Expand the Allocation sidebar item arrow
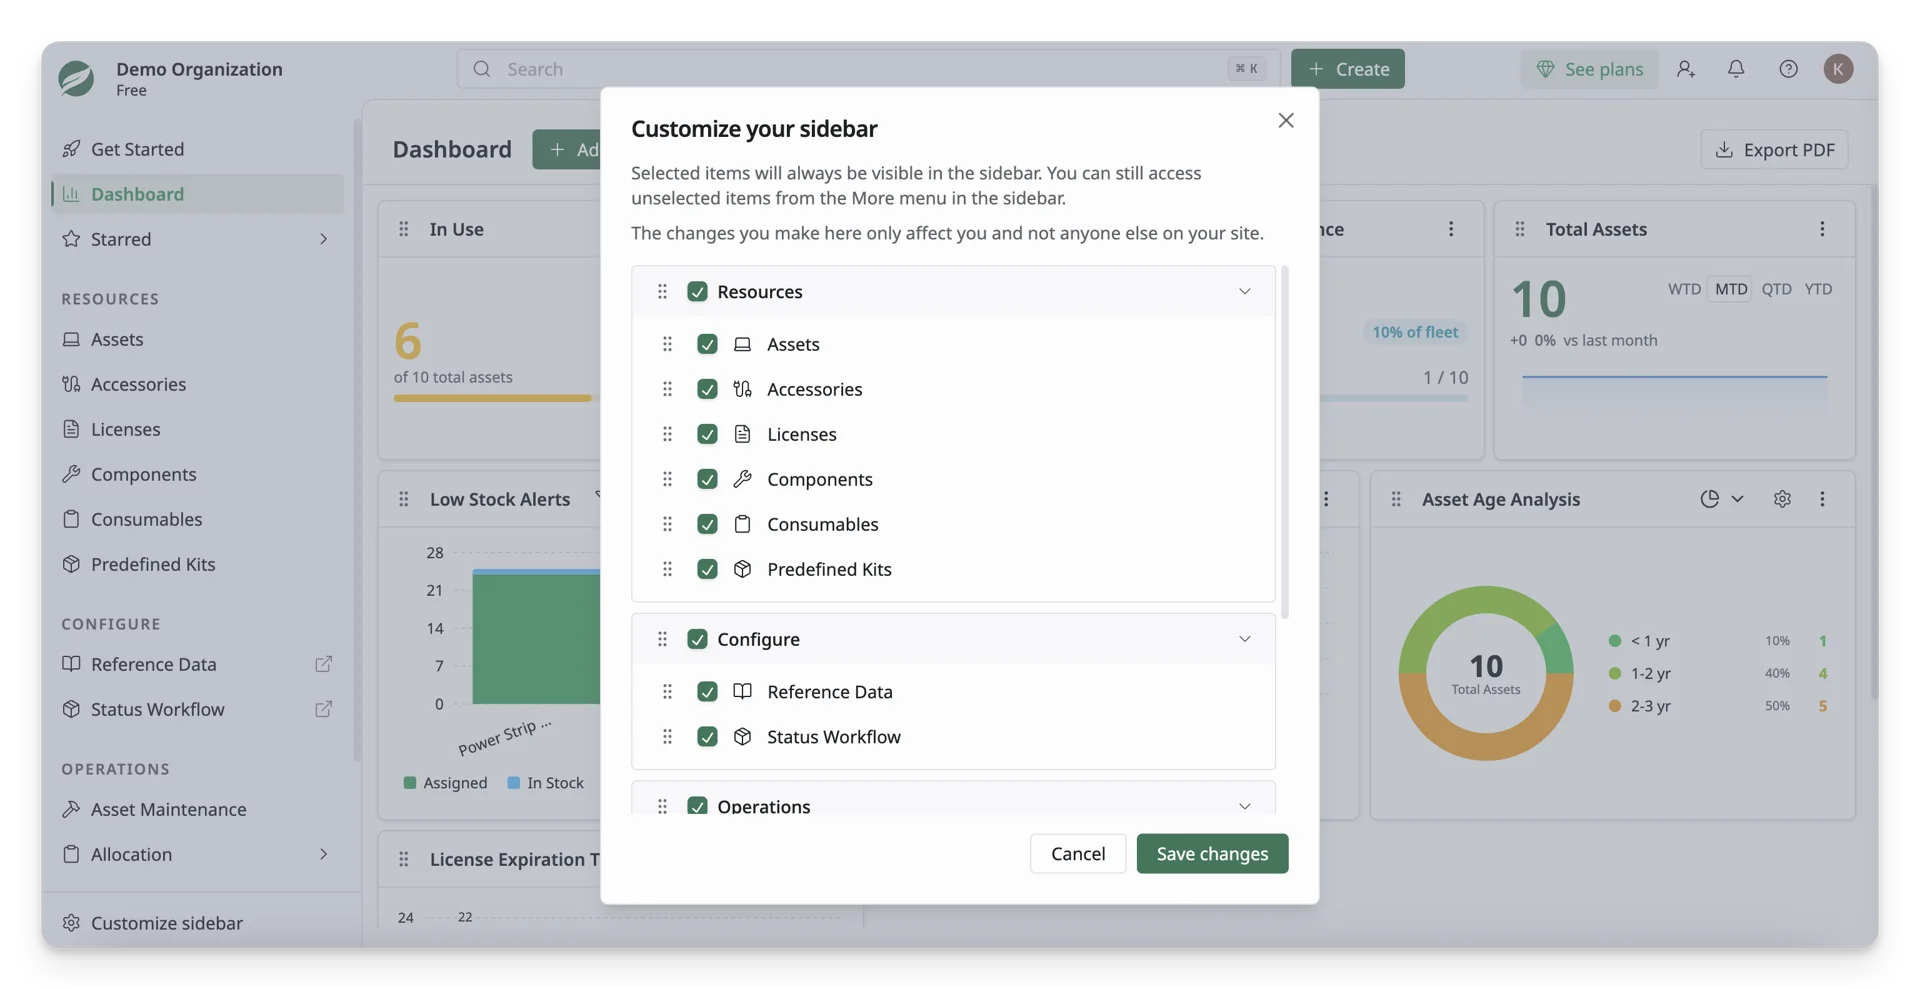 coord(323,854)
